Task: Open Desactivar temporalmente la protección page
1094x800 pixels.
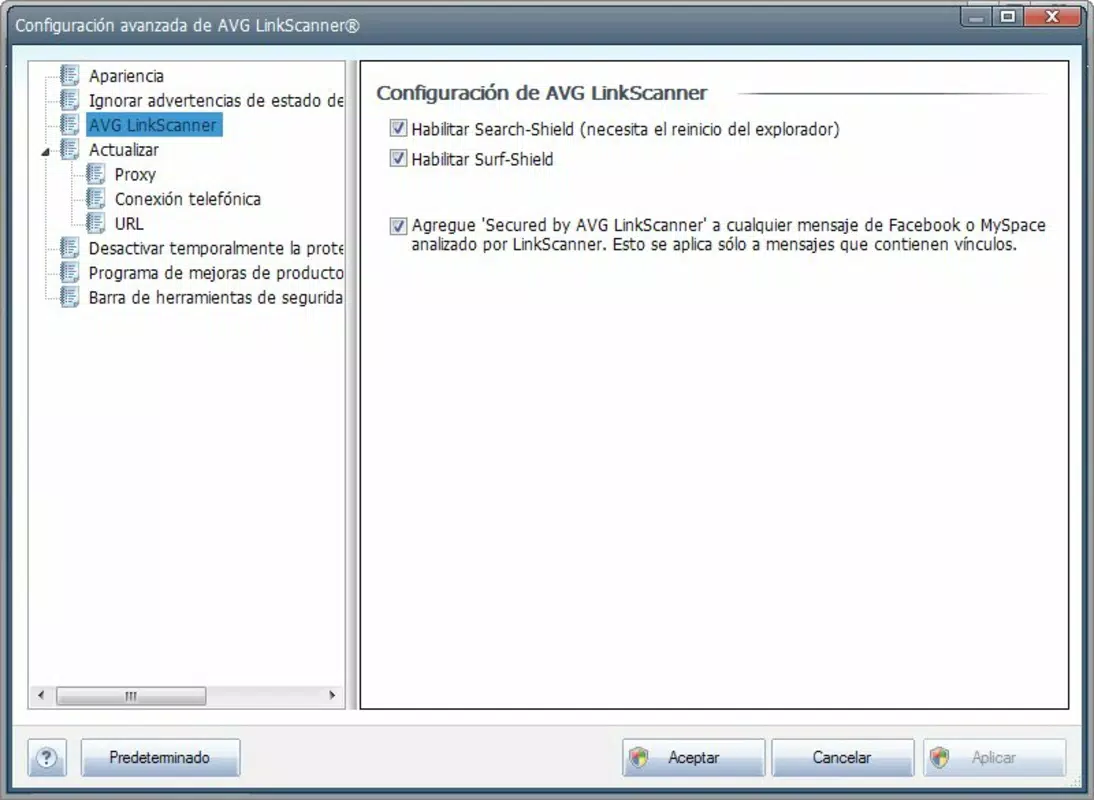Action: point(216,248)
